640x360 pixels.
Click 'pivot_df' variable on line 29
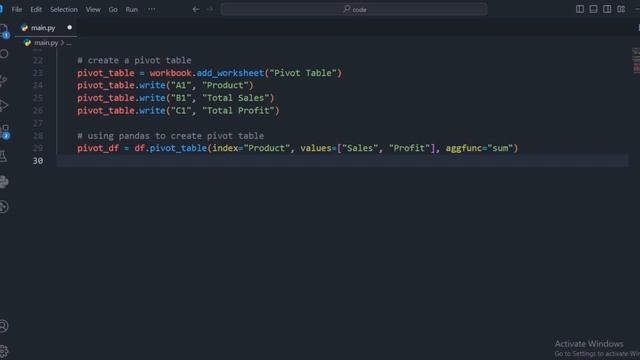(x=98, y=148)
